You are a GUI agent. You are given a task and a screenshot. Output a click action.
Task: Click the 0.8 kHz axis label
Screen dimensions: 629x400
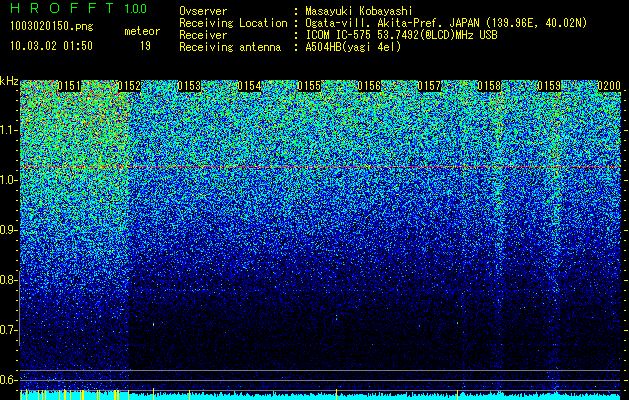9,280
